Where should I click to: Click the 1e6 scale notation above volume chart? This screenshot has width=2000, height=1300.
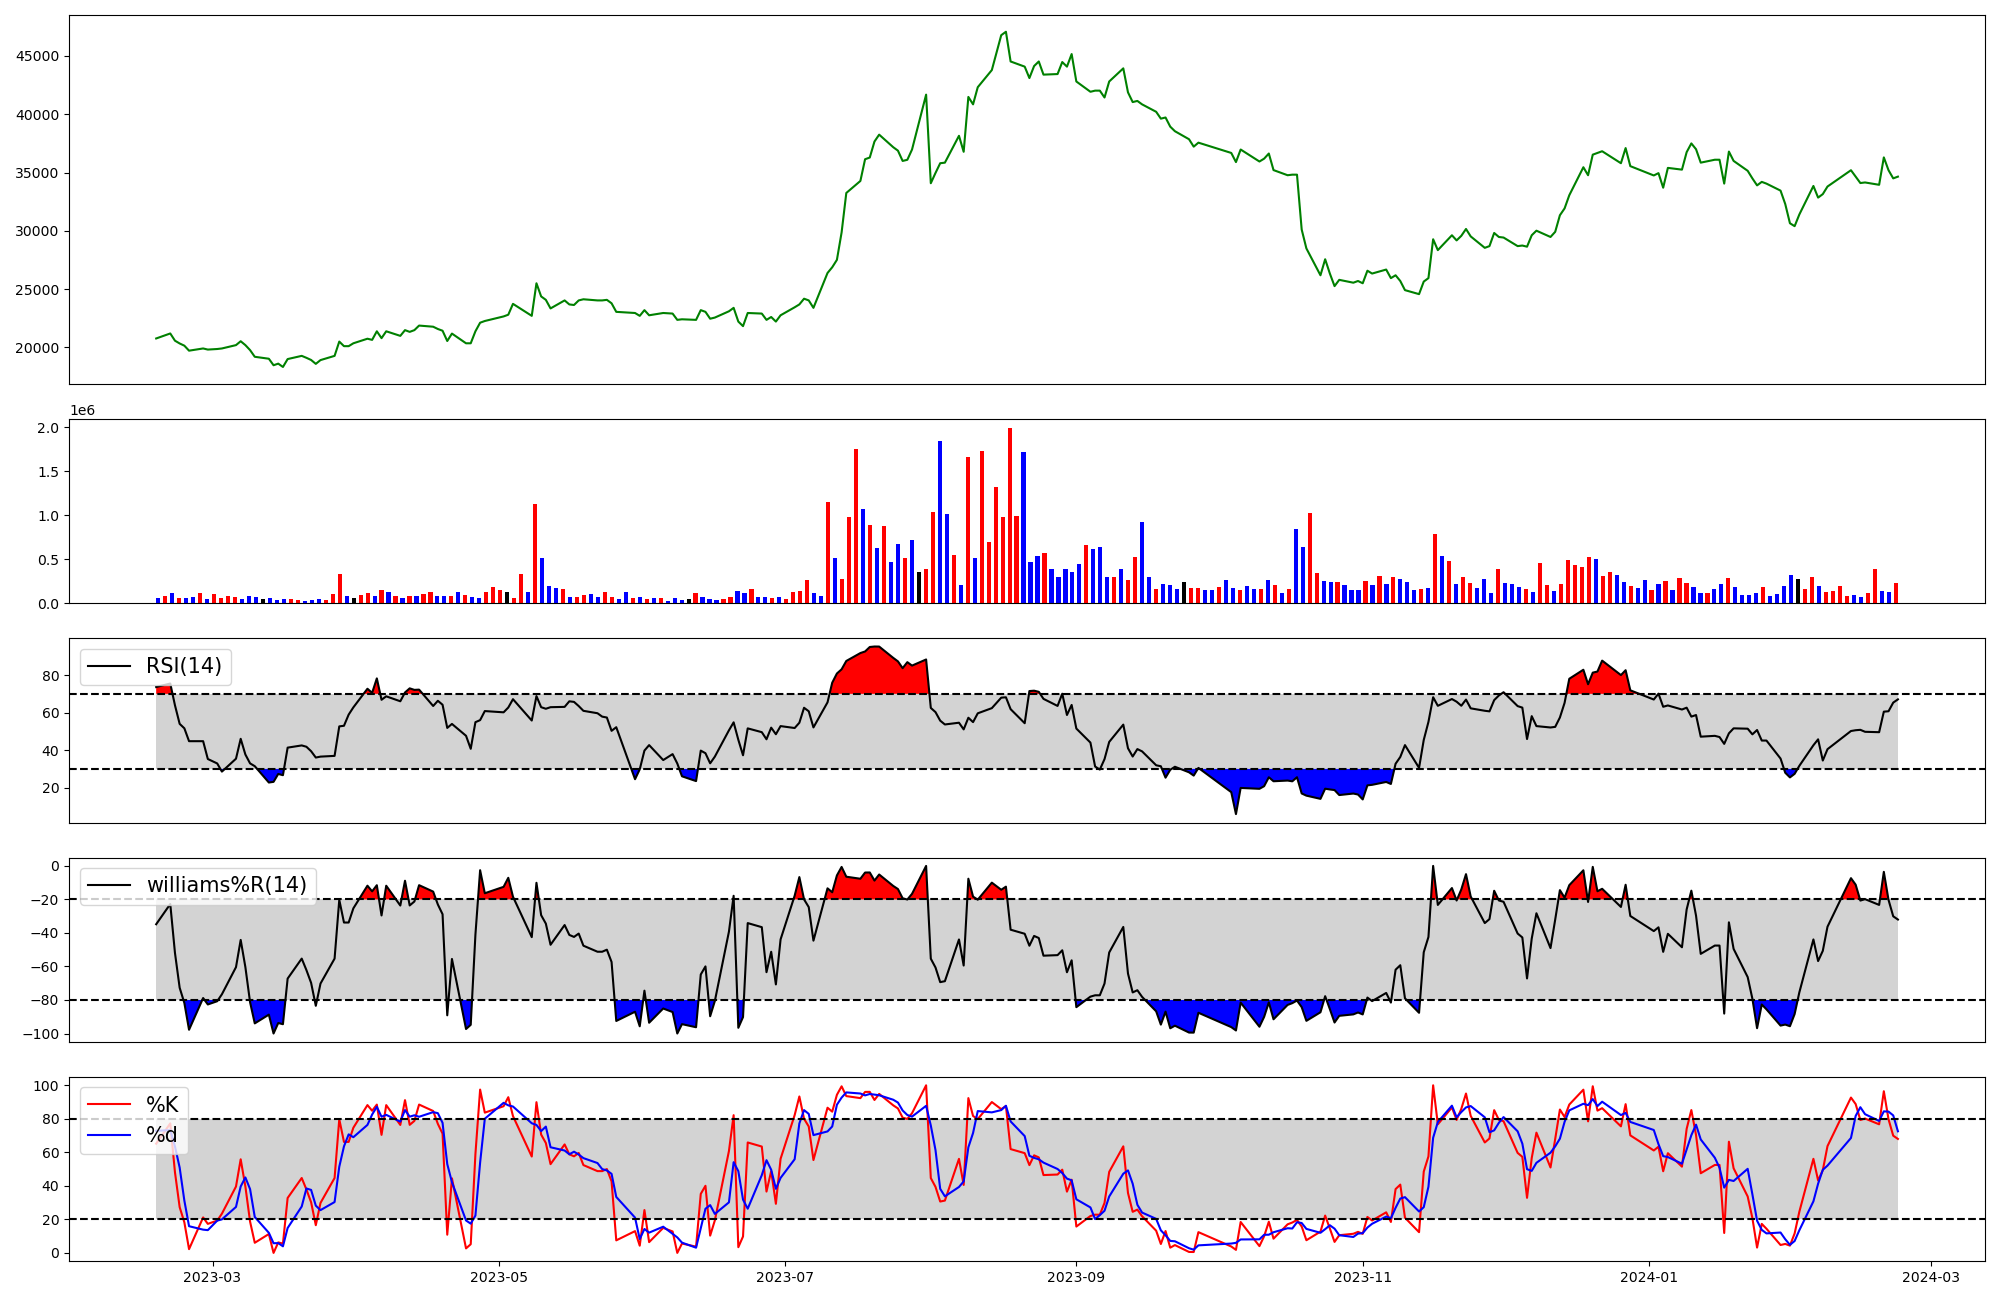click(x=82, y=411)
